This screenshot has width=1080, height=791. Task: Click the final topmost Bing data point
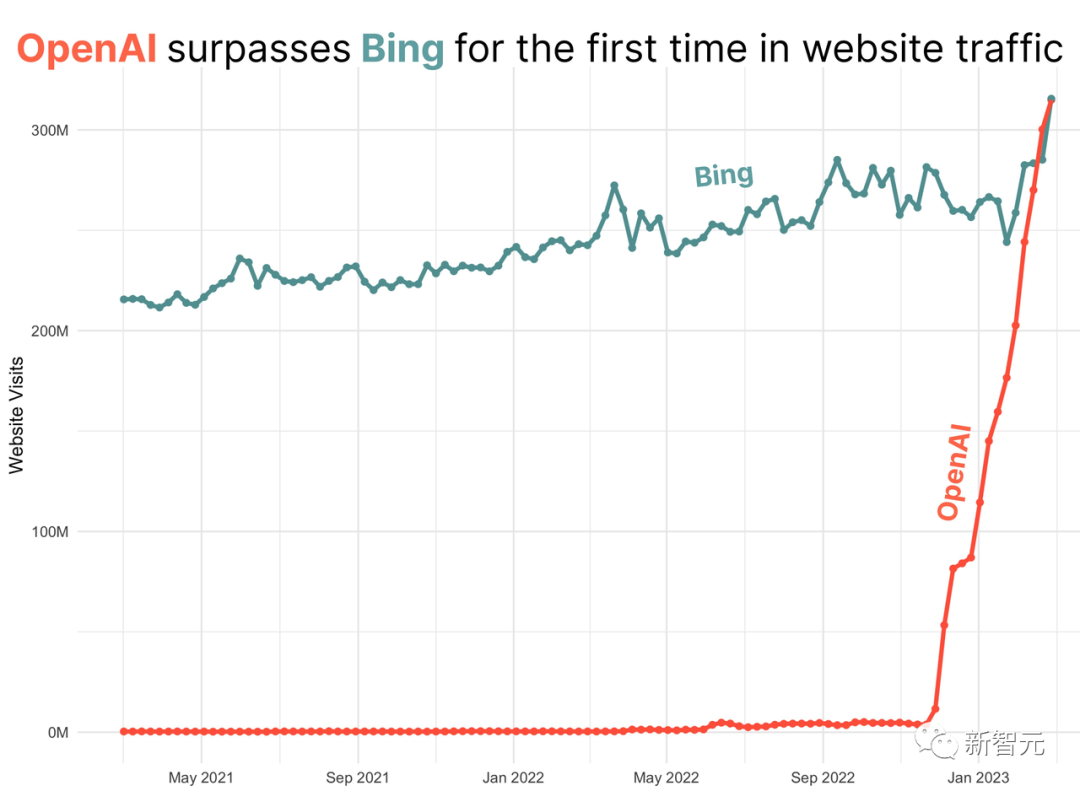click(x=1051, y=99)
